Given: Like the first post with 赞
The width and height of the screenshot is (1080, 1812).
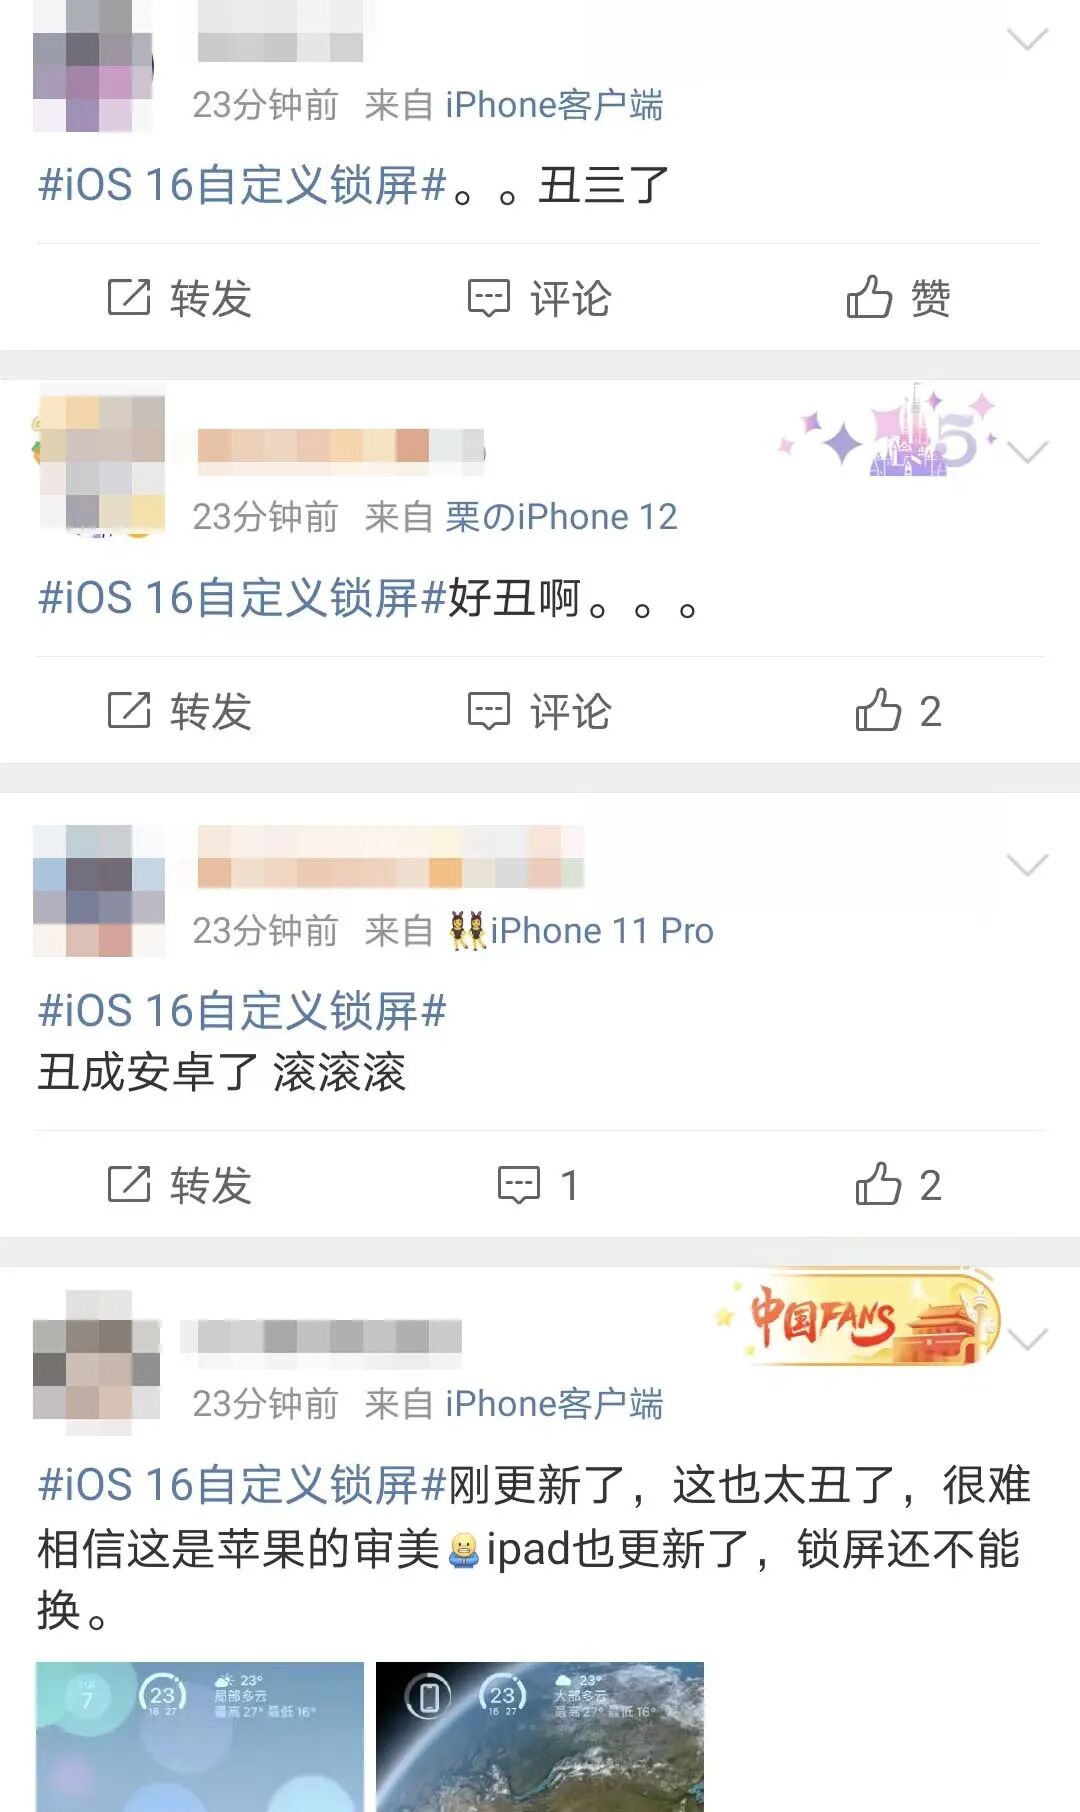Looking at the screenshot, I should (x=898, y=298).
